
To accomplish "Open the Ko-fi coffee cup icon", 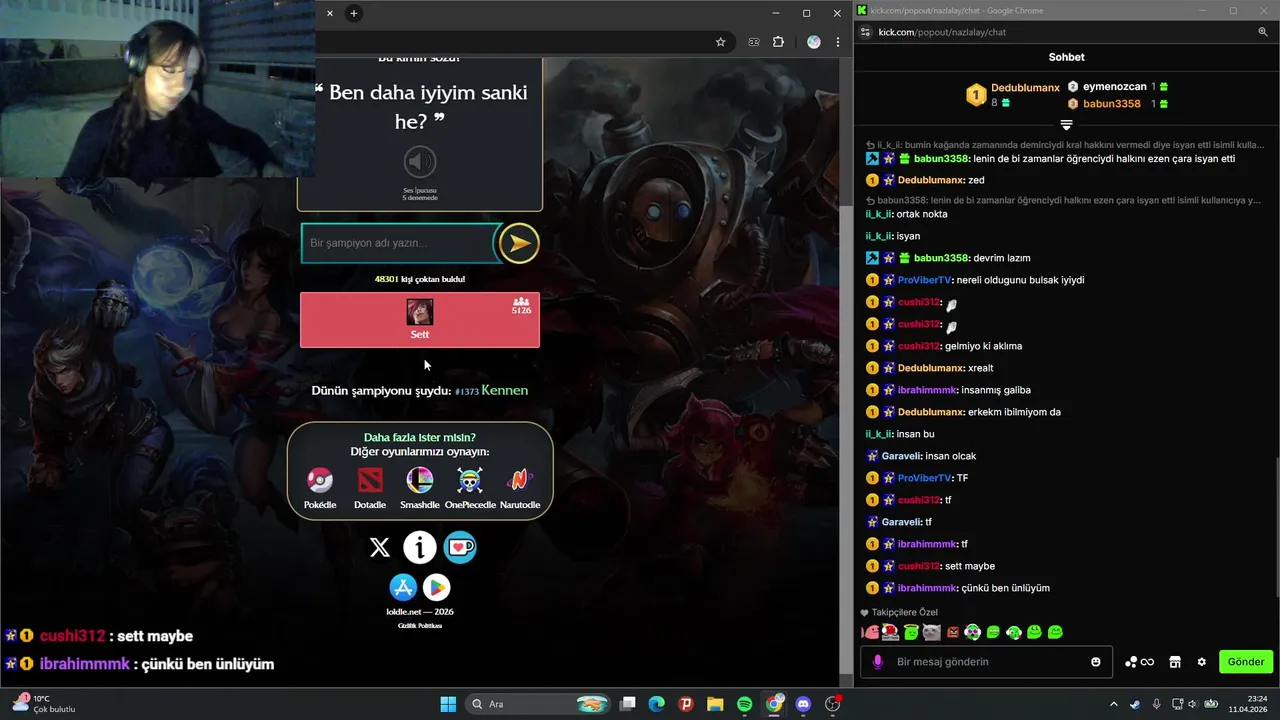I will [x=460, y=547].
